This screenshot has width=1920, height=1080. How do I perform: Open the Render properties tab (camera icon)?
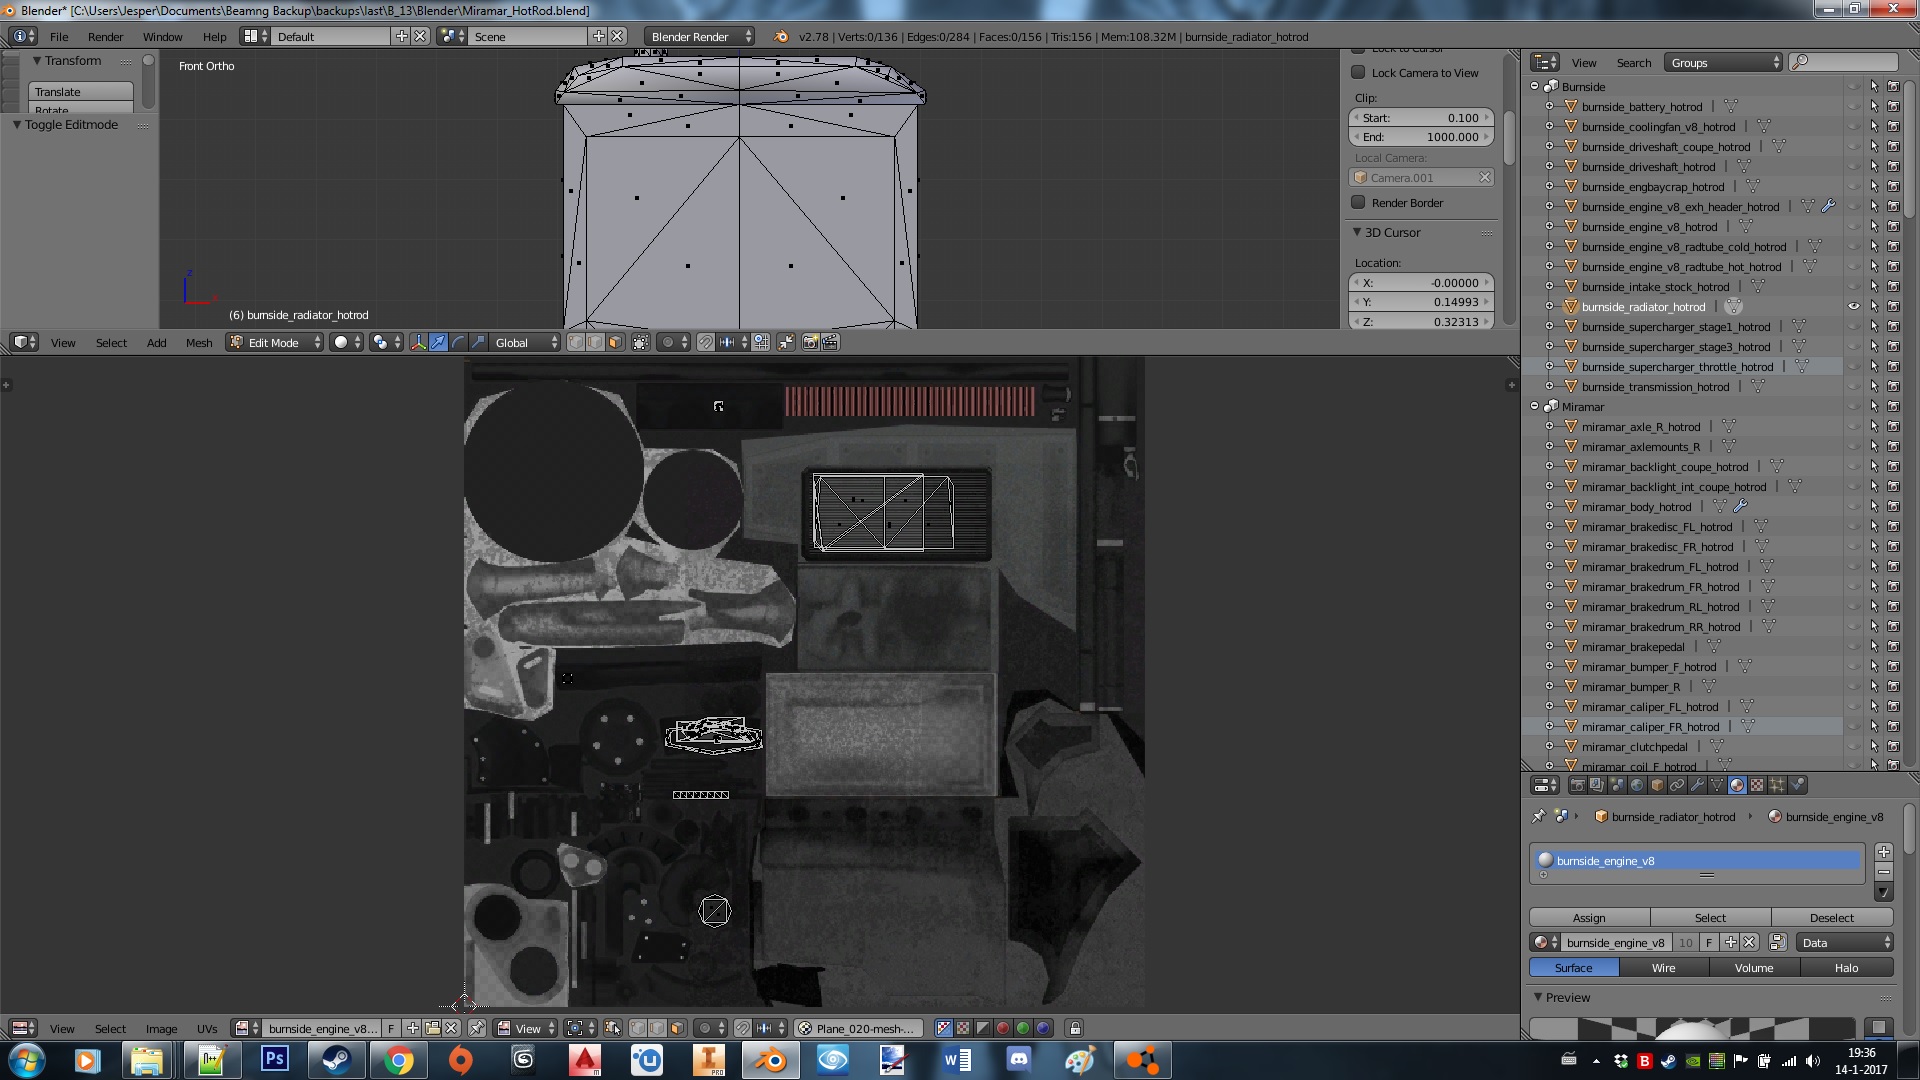tap(1578, 785)
